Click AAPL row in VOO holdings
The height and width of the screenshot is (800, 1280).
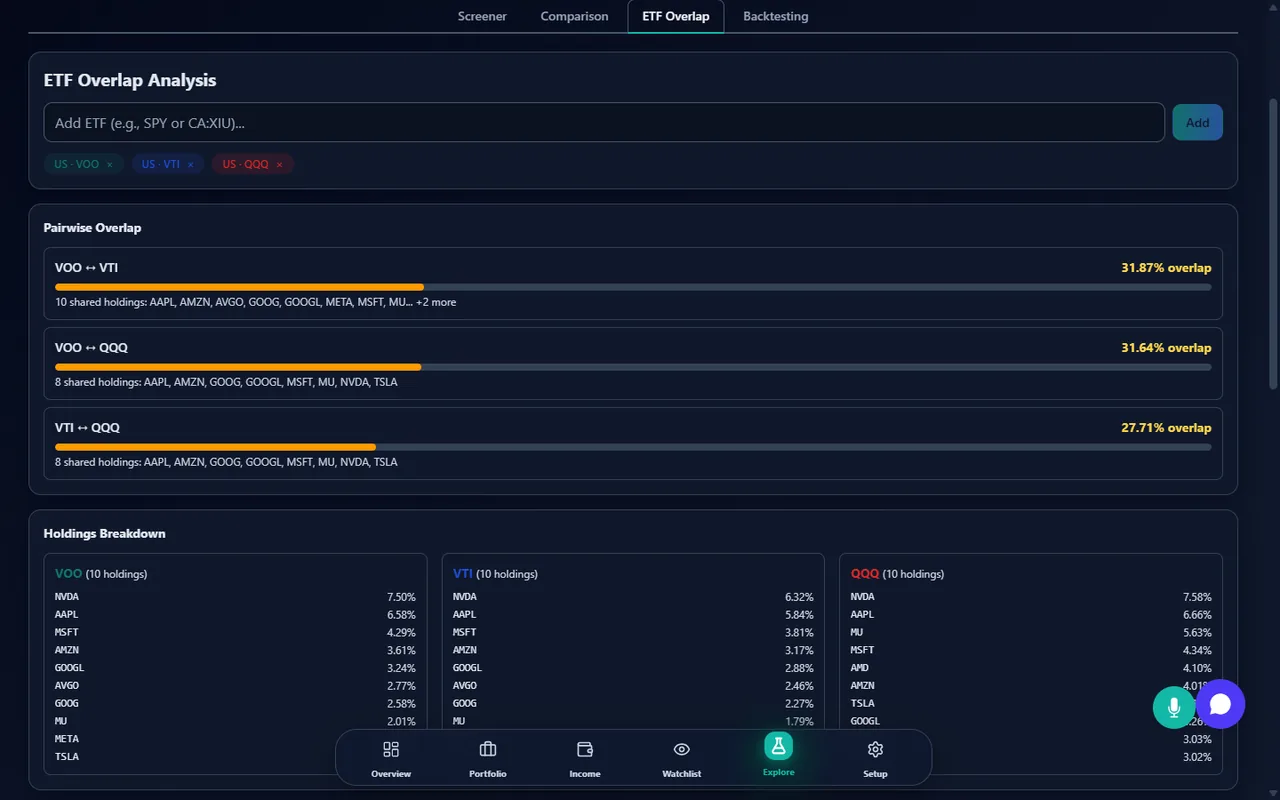point(235,615)
